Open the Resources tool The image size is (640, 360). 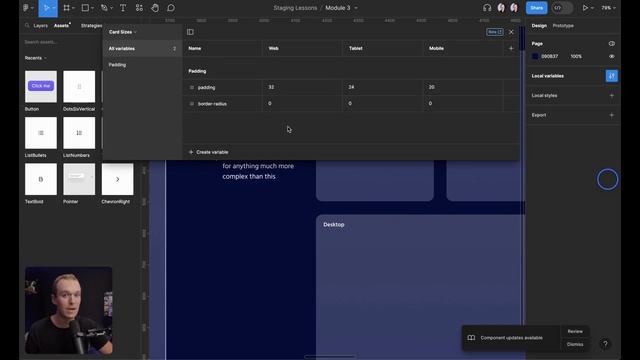tap(139, 8)
